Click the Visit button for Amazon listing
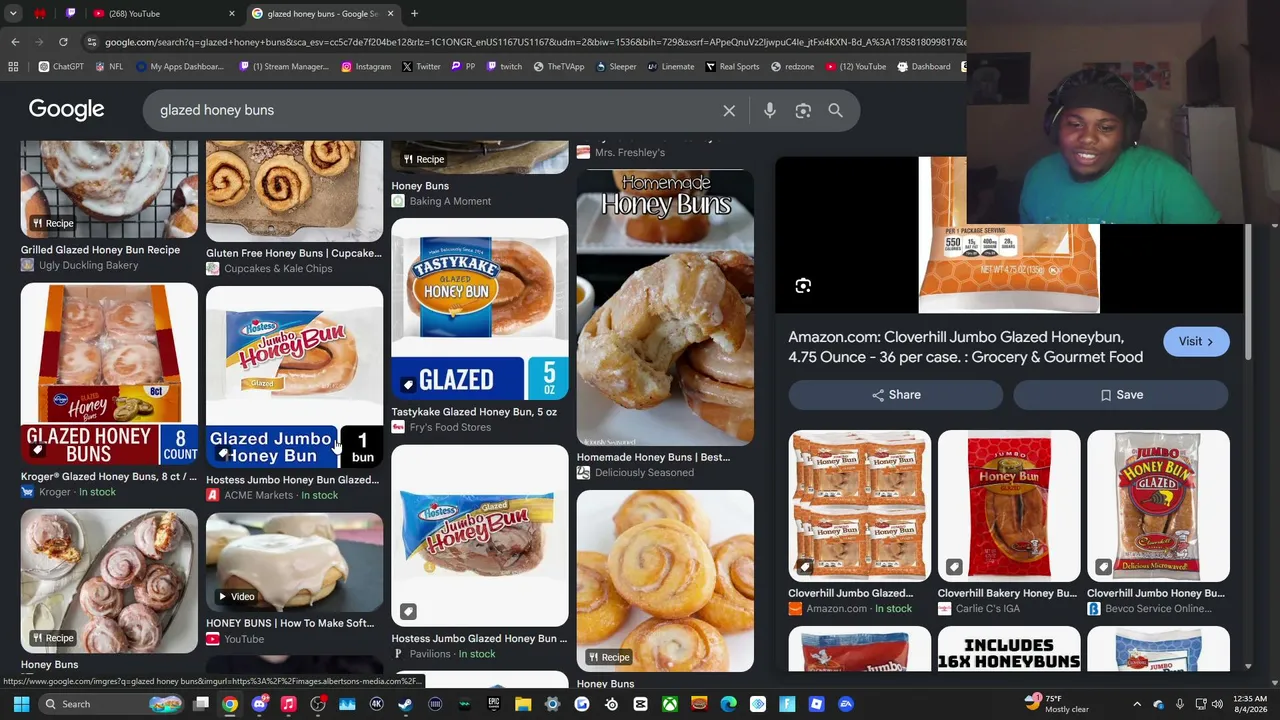Screen dimensions: 1280x720 tap(1196, 342)
